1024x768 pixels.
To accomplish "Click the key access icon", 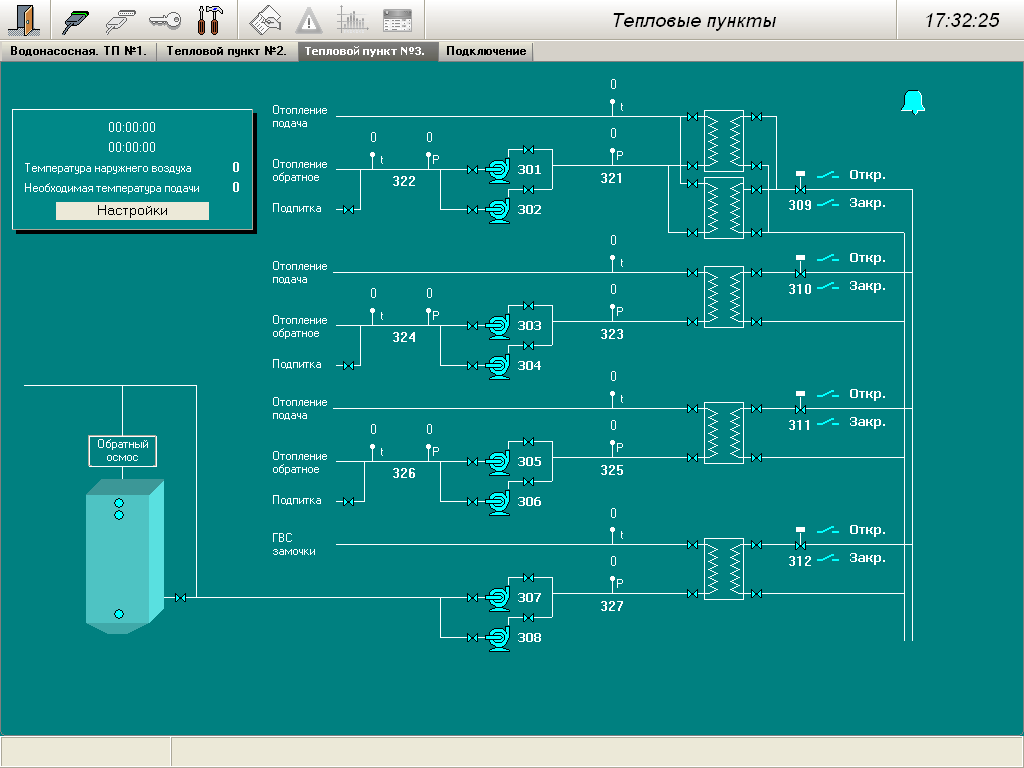I will [165, 19].
